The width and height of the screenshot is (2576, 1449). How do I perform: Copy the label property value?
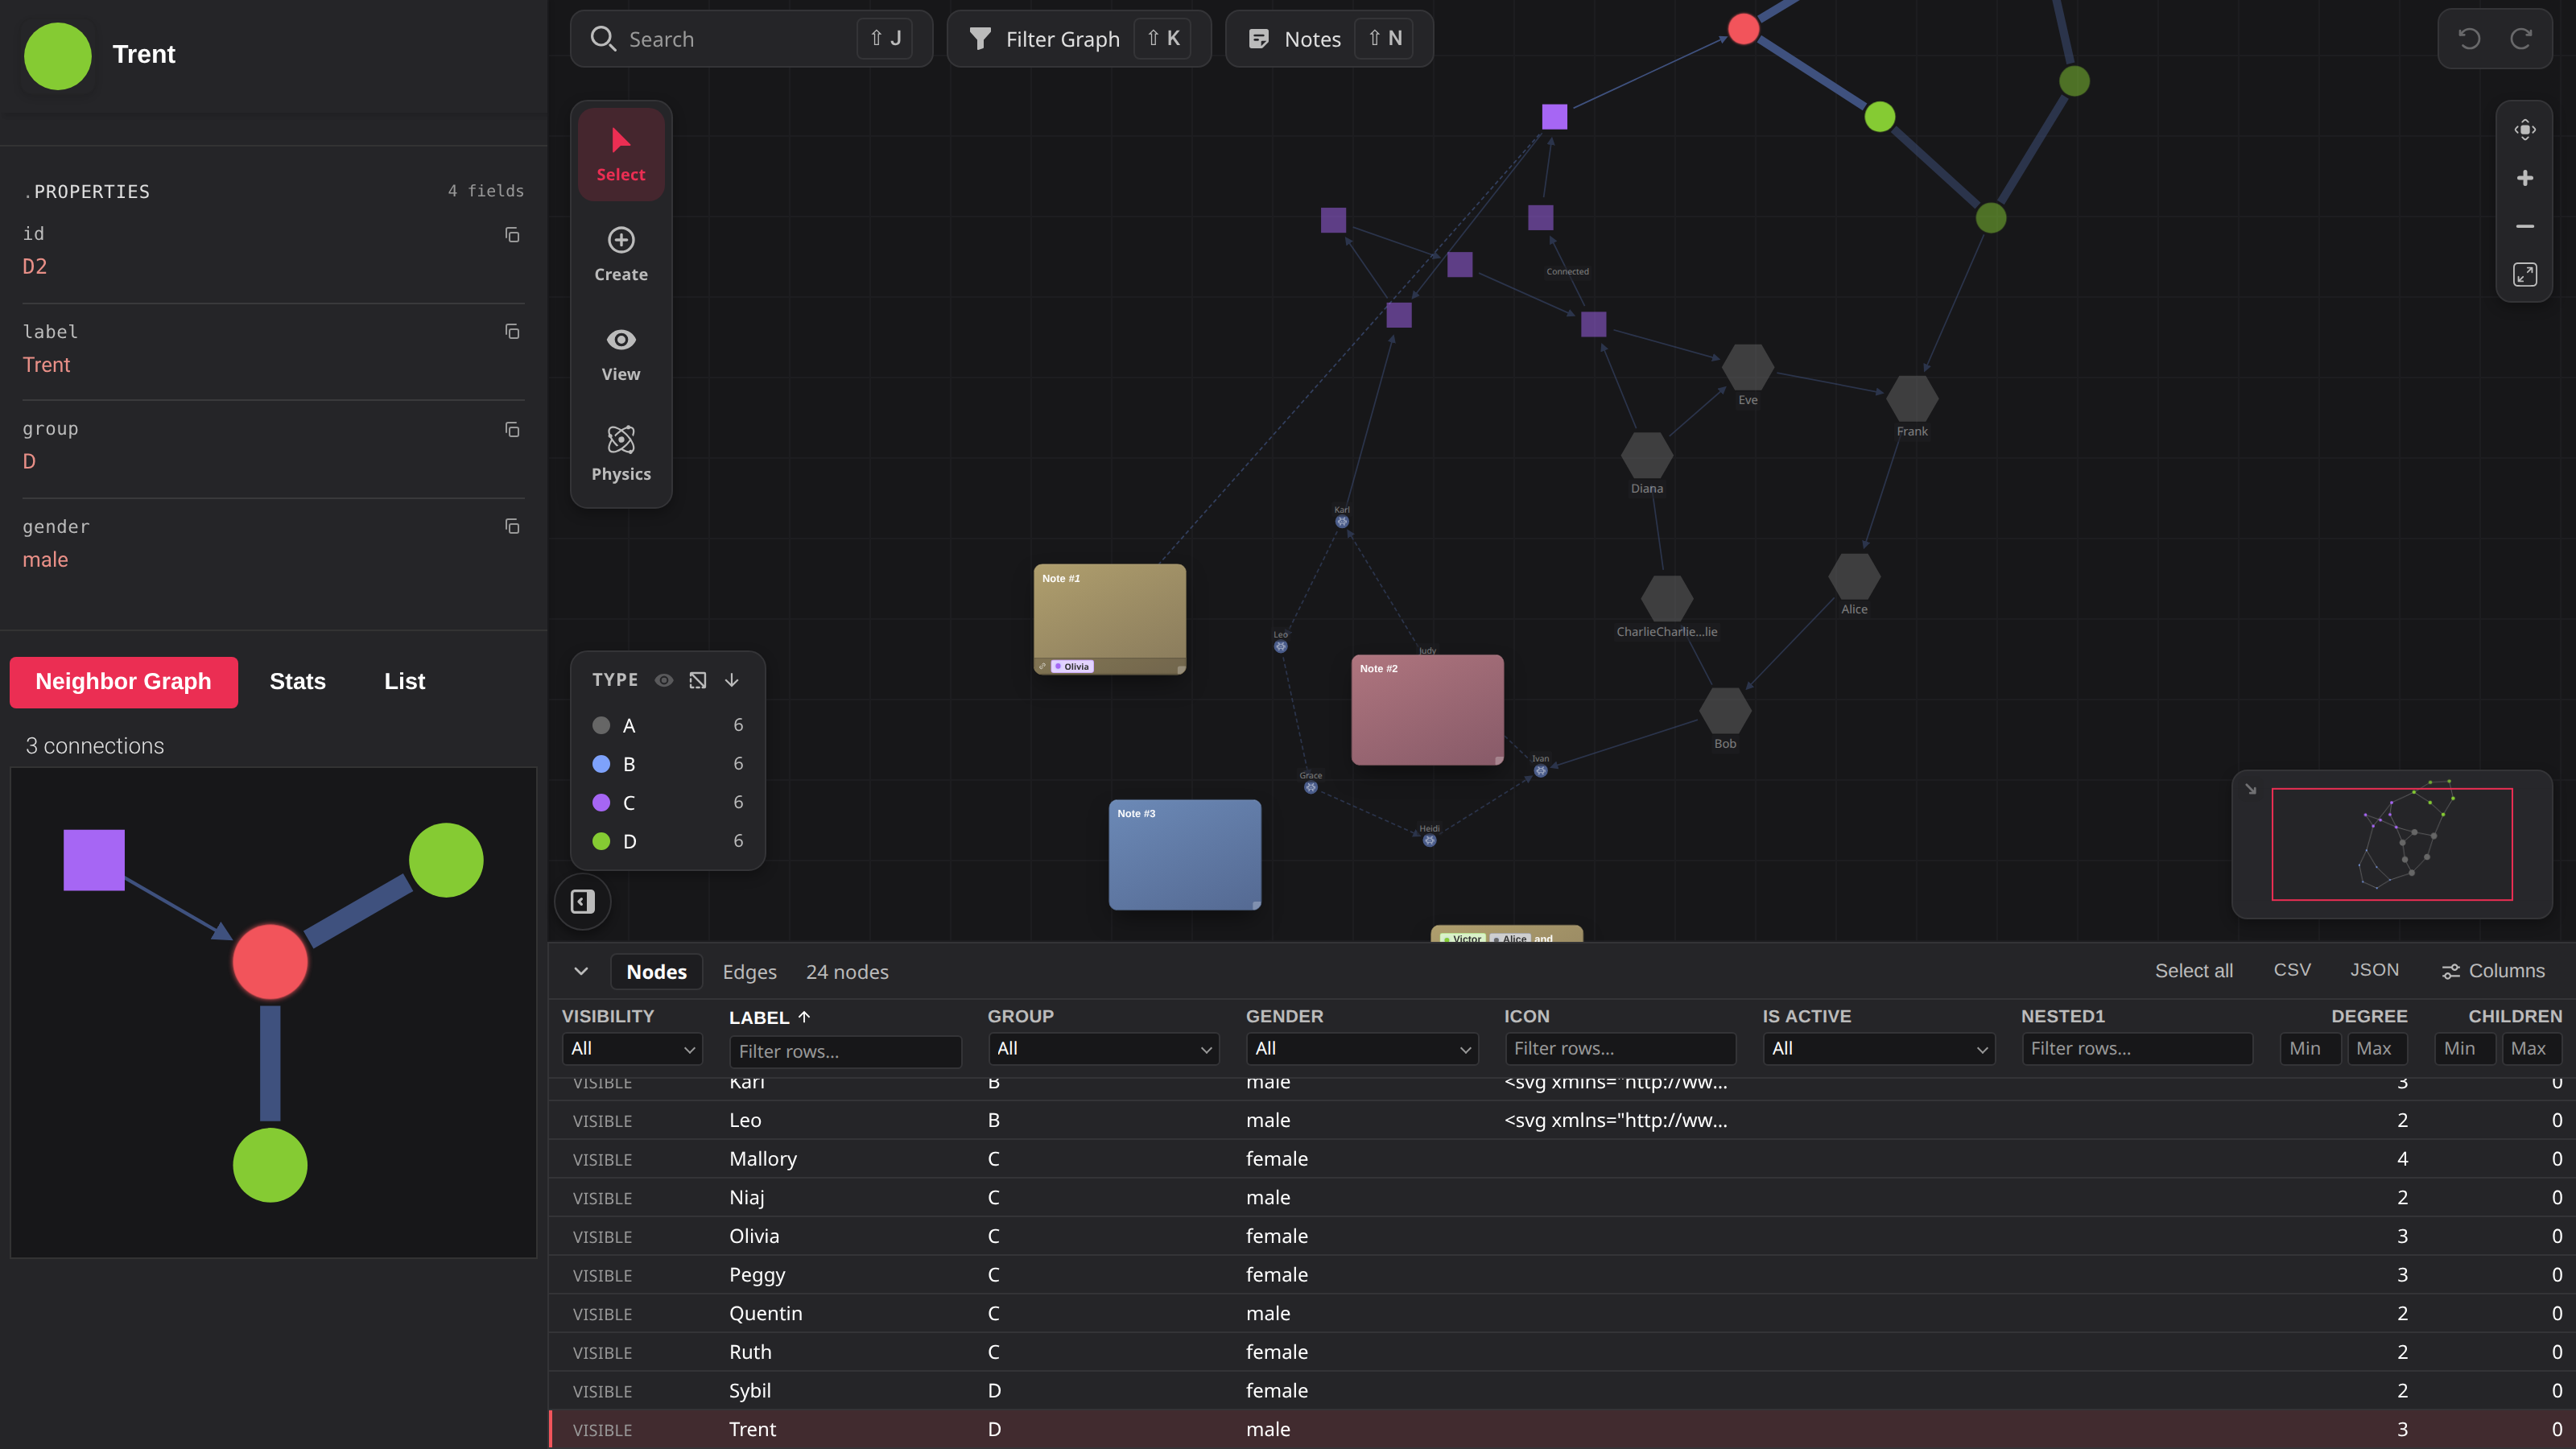pyautogui.click(x=512, y=331)
